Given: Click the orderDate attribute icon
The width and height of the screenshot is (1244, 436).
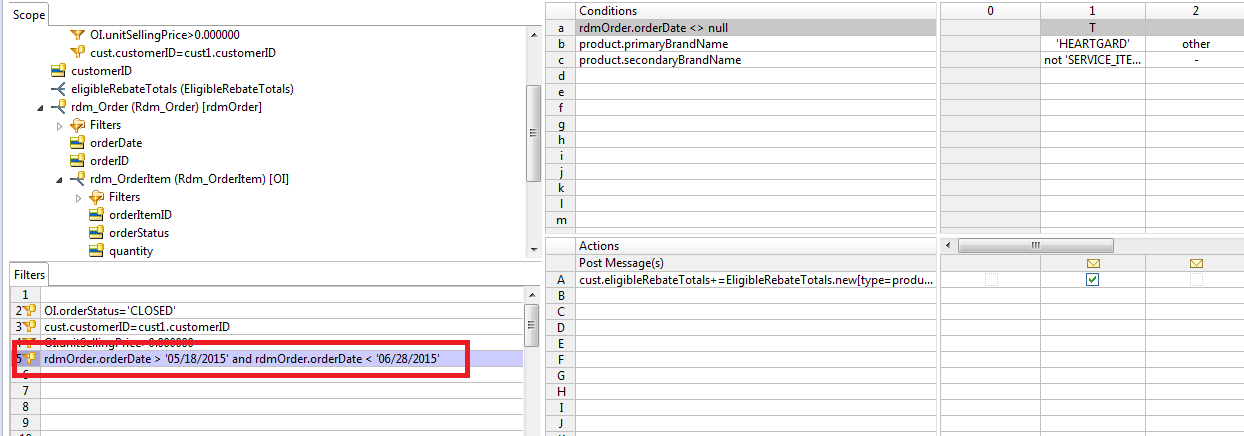Looking at the screenshot, I should (77, 143).
